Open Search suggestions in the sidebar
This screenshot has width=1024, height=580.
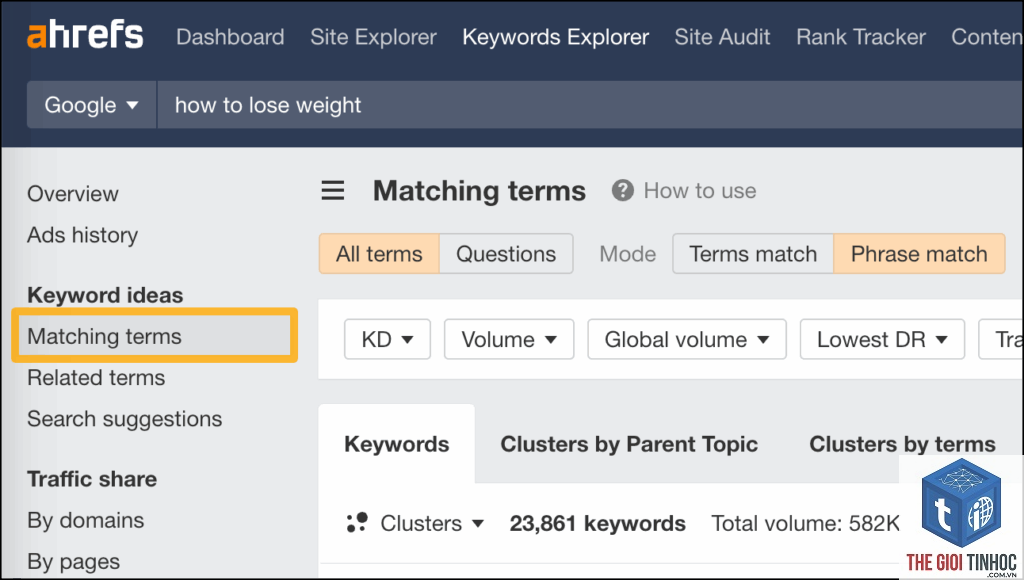pyautogui.click(x=124, y=419)
